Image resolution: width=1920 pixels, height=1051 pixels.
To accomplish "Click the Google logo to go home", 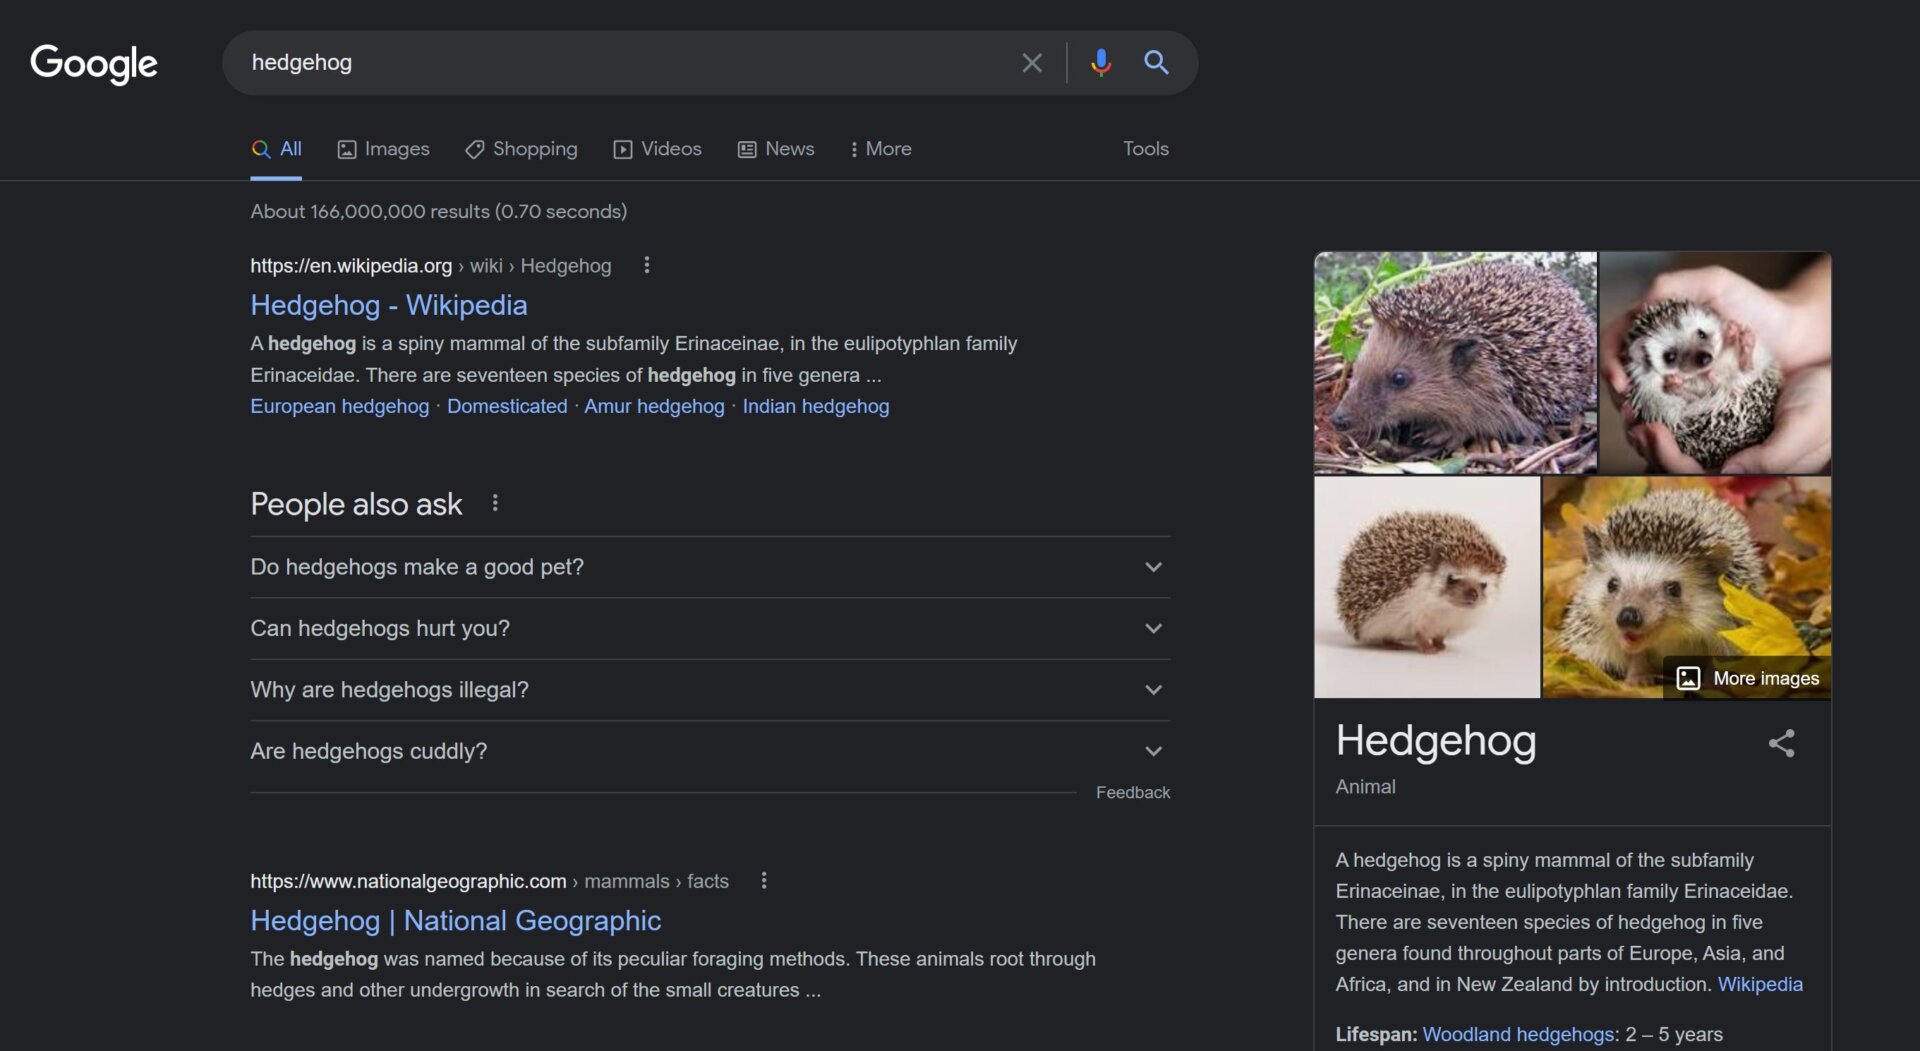I will tap(93, 64).
